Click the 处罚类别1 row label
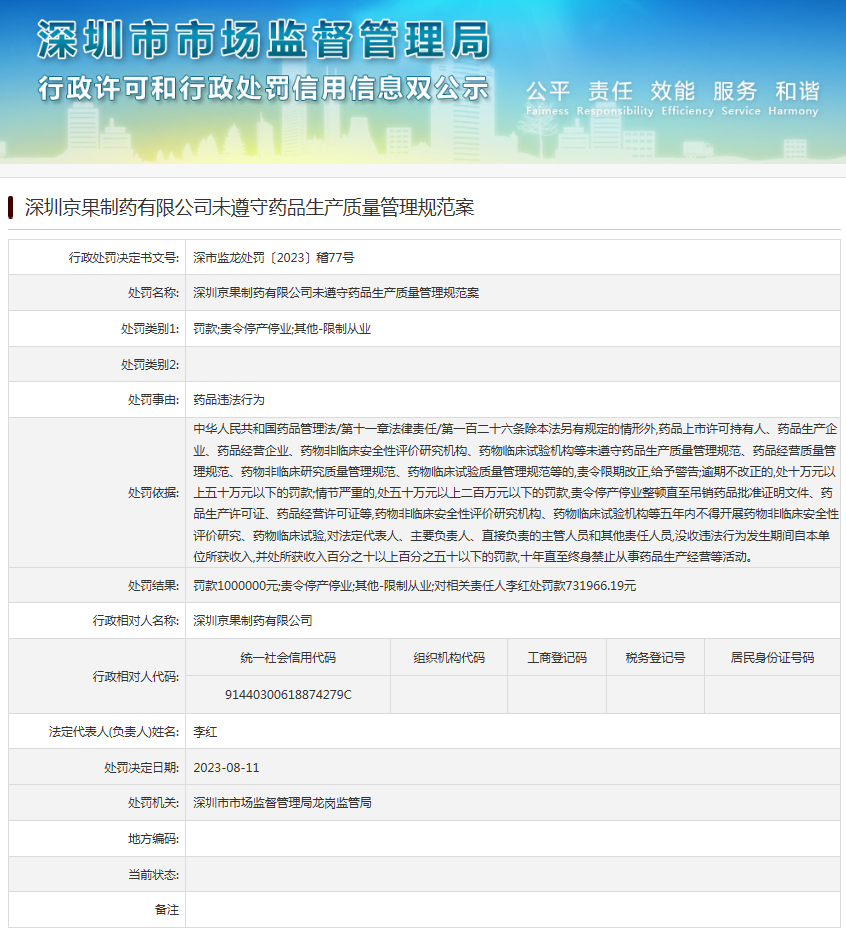Screen dimensions: 846x932 point(150,329)
